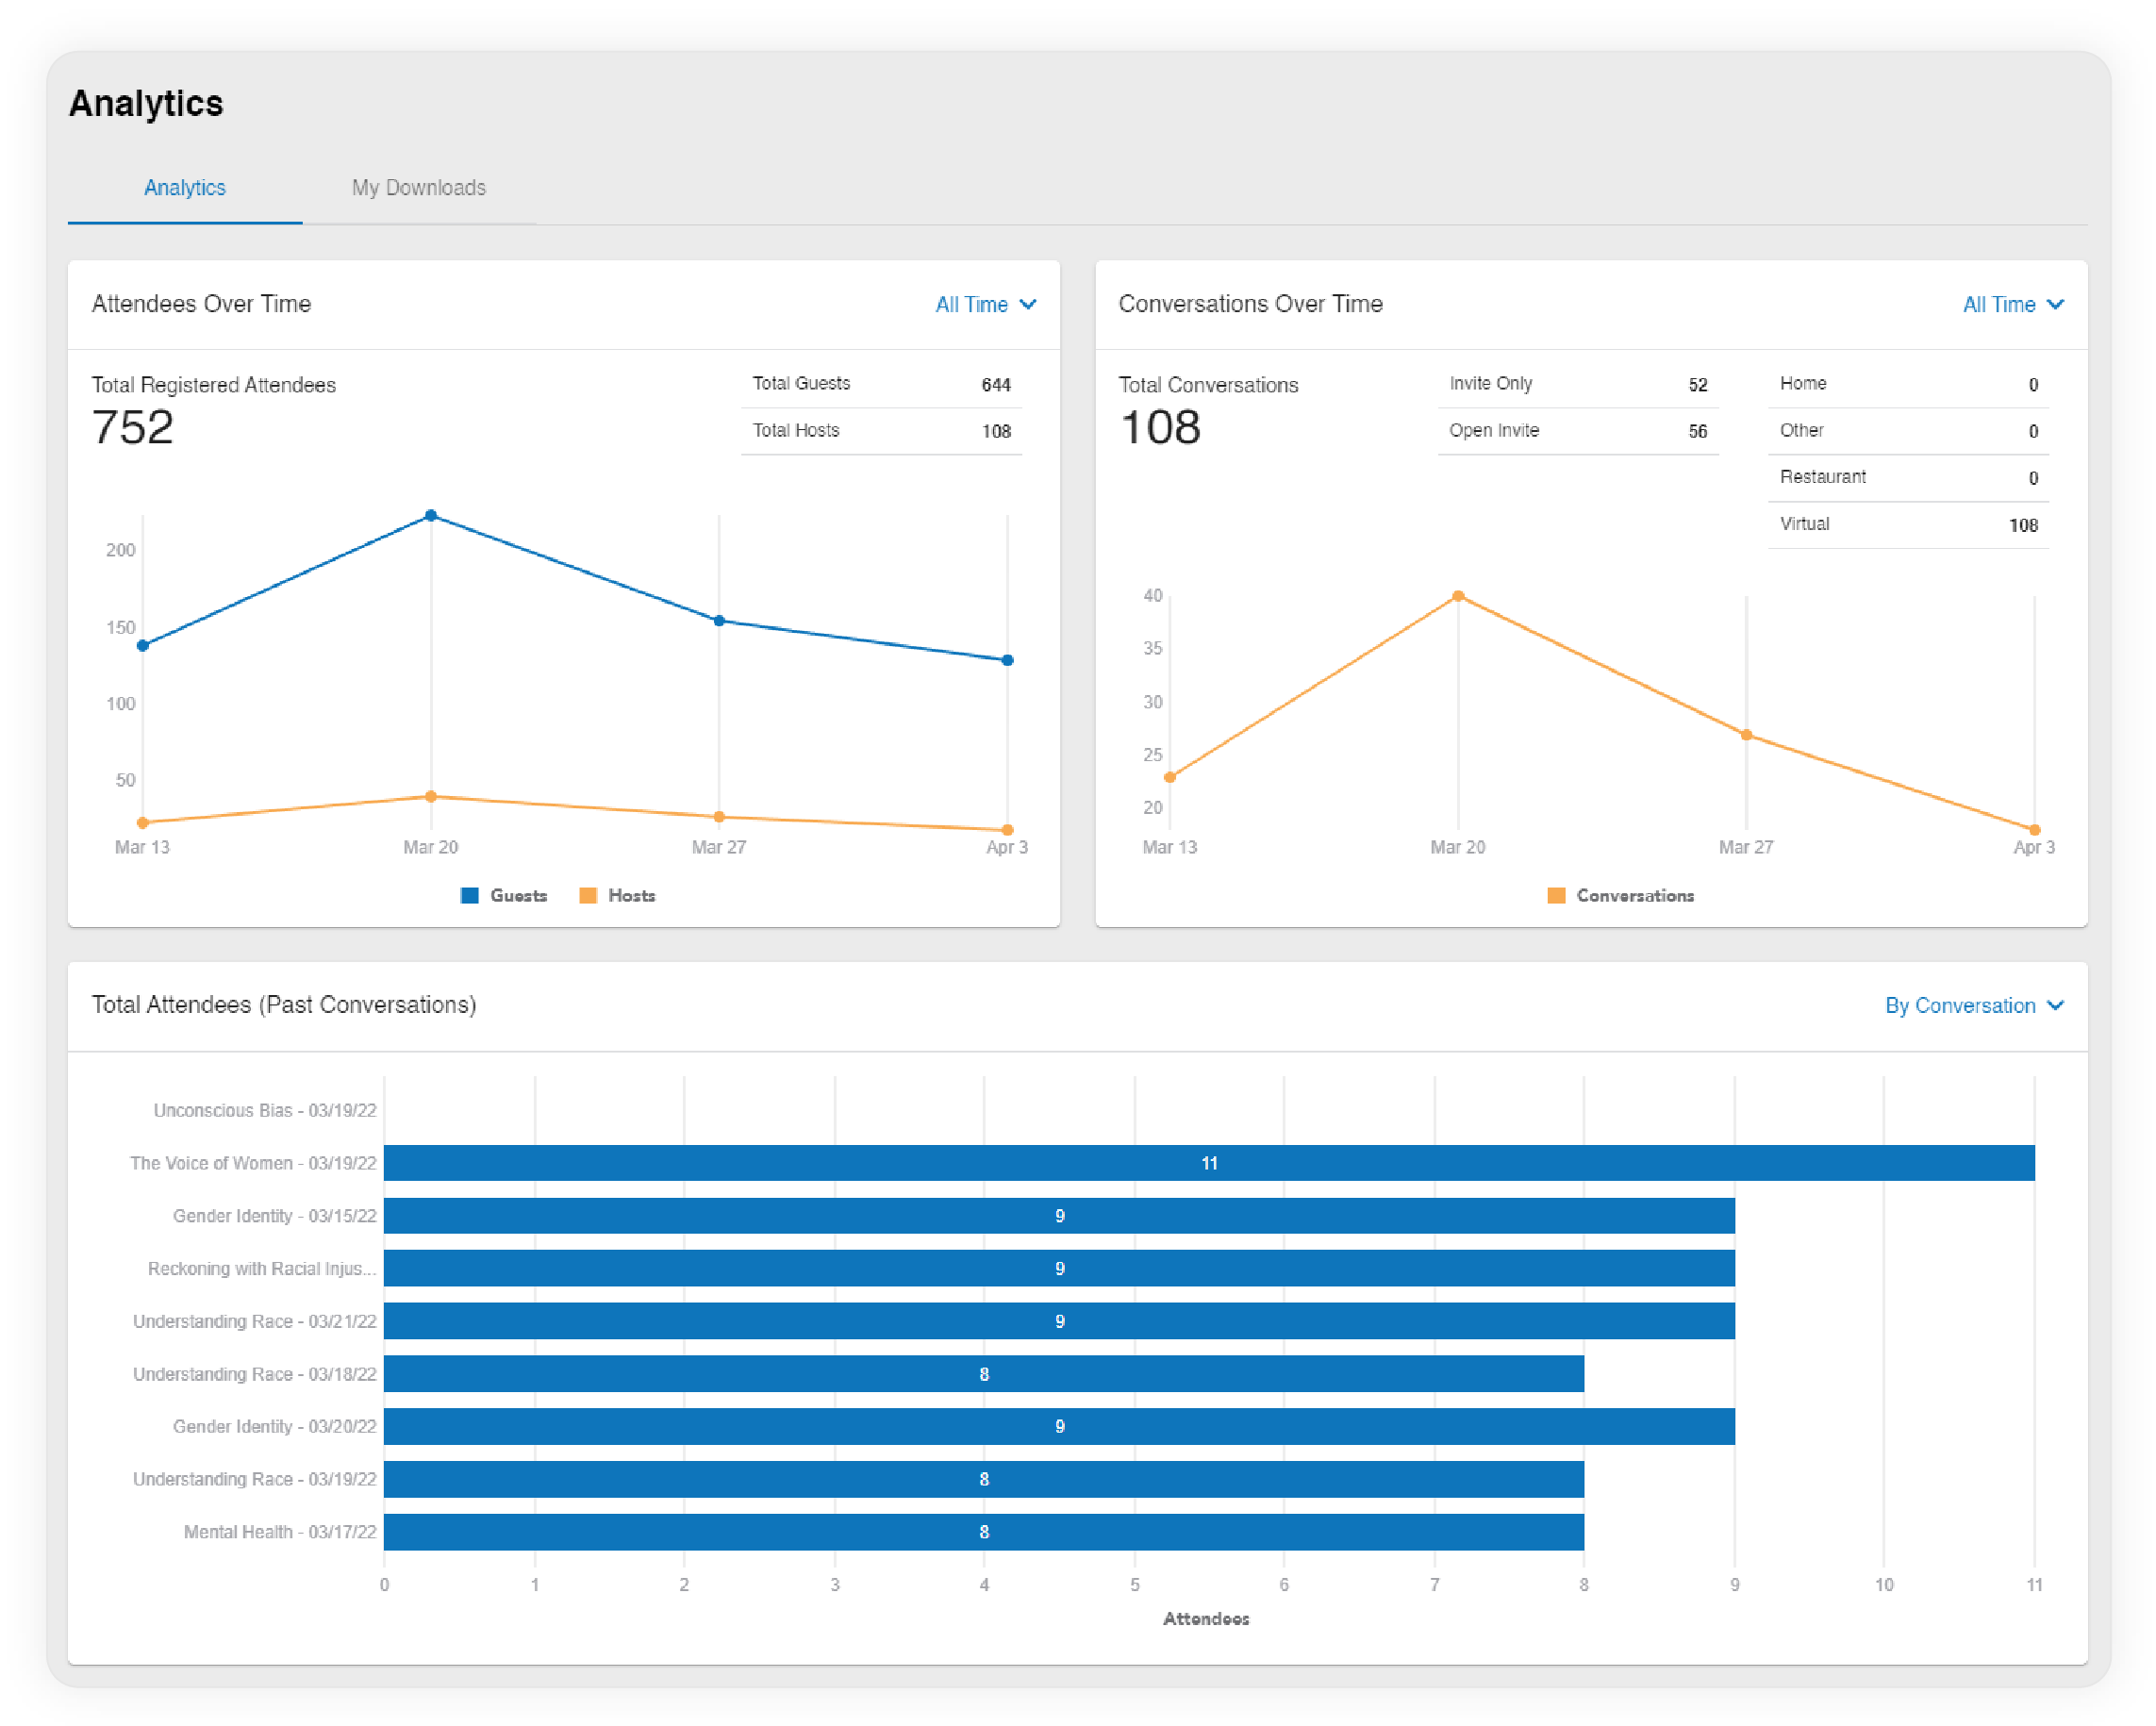The width and height of the screenshot is (2156, 1726).
Task: Click Total Guests value 644
Action: point(996,385)
